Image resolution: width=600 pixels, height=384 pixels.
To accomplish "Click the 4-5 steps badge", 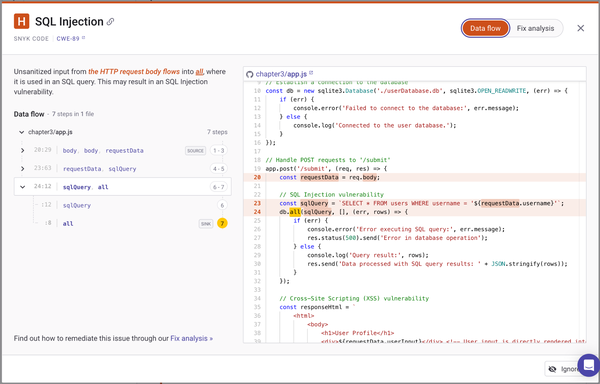I will [x=218, y=169].
